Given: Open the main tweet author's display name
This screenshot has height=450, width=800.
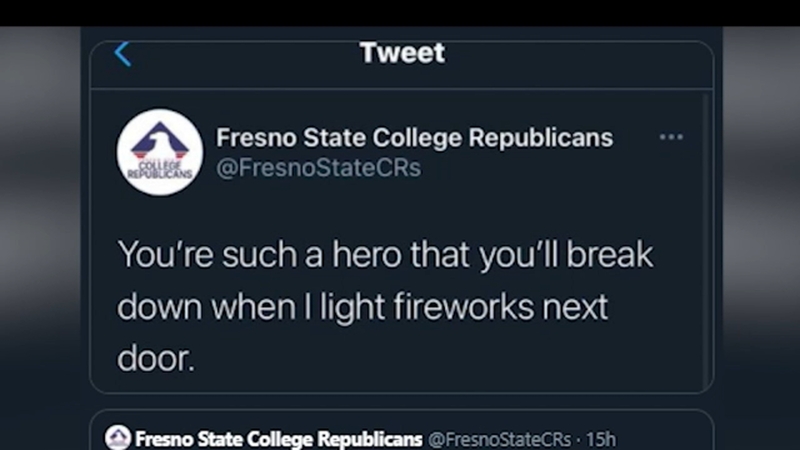Looking at the screenshot, I should pyautogui.click(x=414, y=138).
